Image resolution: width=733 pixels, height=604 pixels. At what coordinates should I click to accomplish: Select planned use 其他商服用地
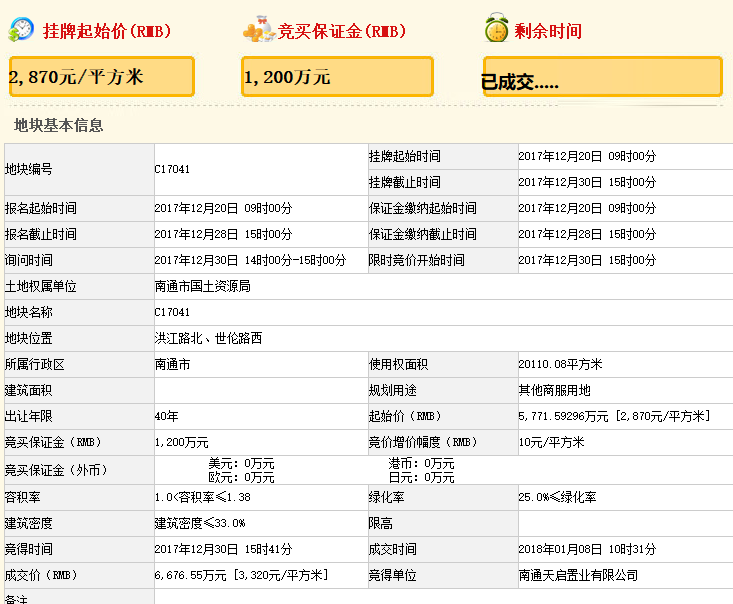[554, 390]
